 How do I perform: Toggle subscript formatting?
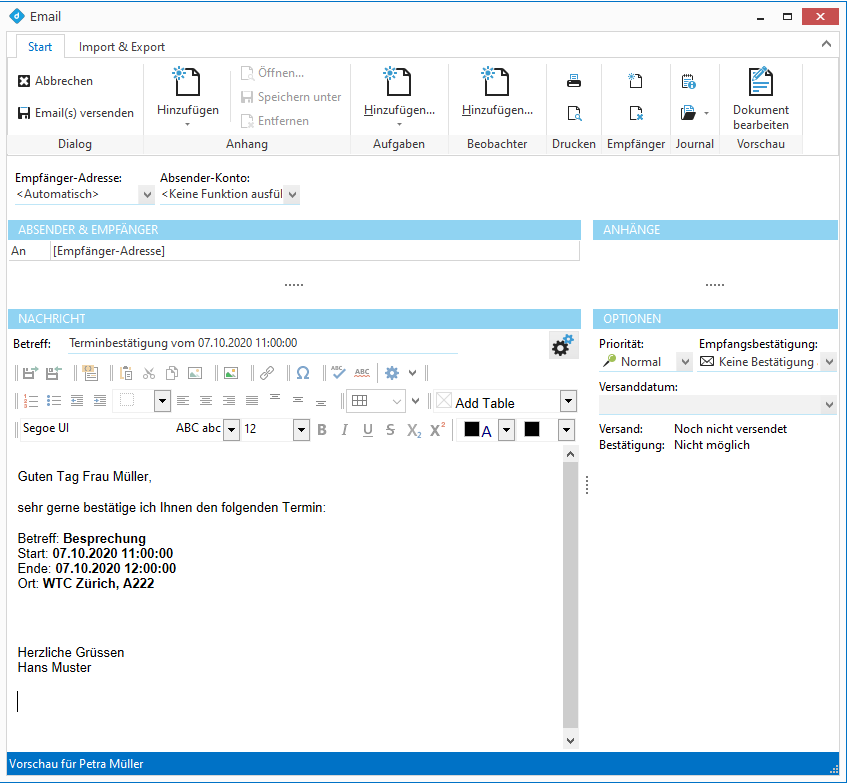tap(412, 430)
